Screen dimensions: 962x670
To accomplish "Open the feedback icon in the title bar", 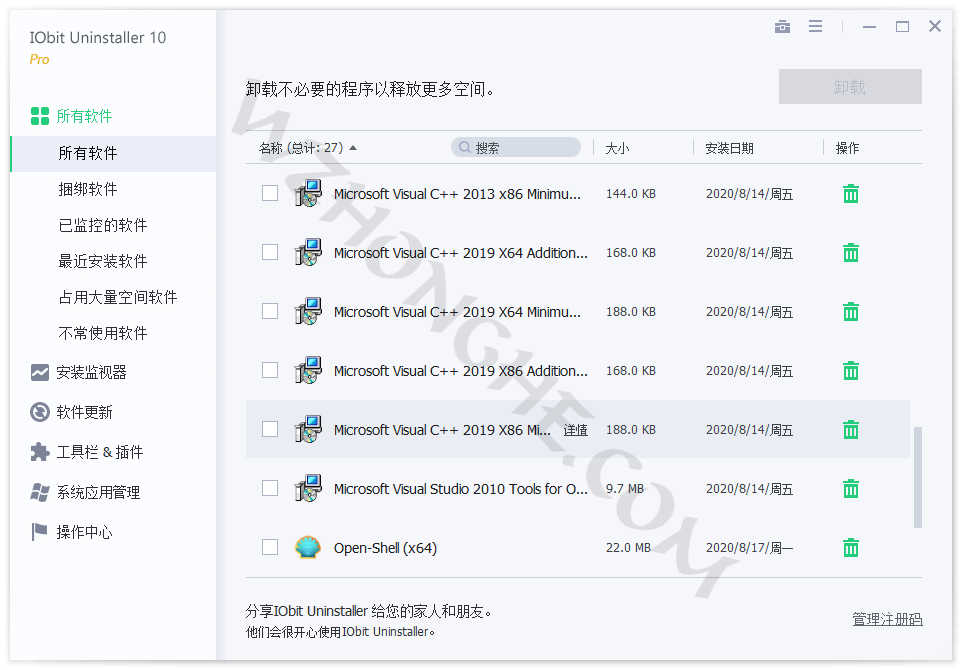I will (x=783, y=27).
